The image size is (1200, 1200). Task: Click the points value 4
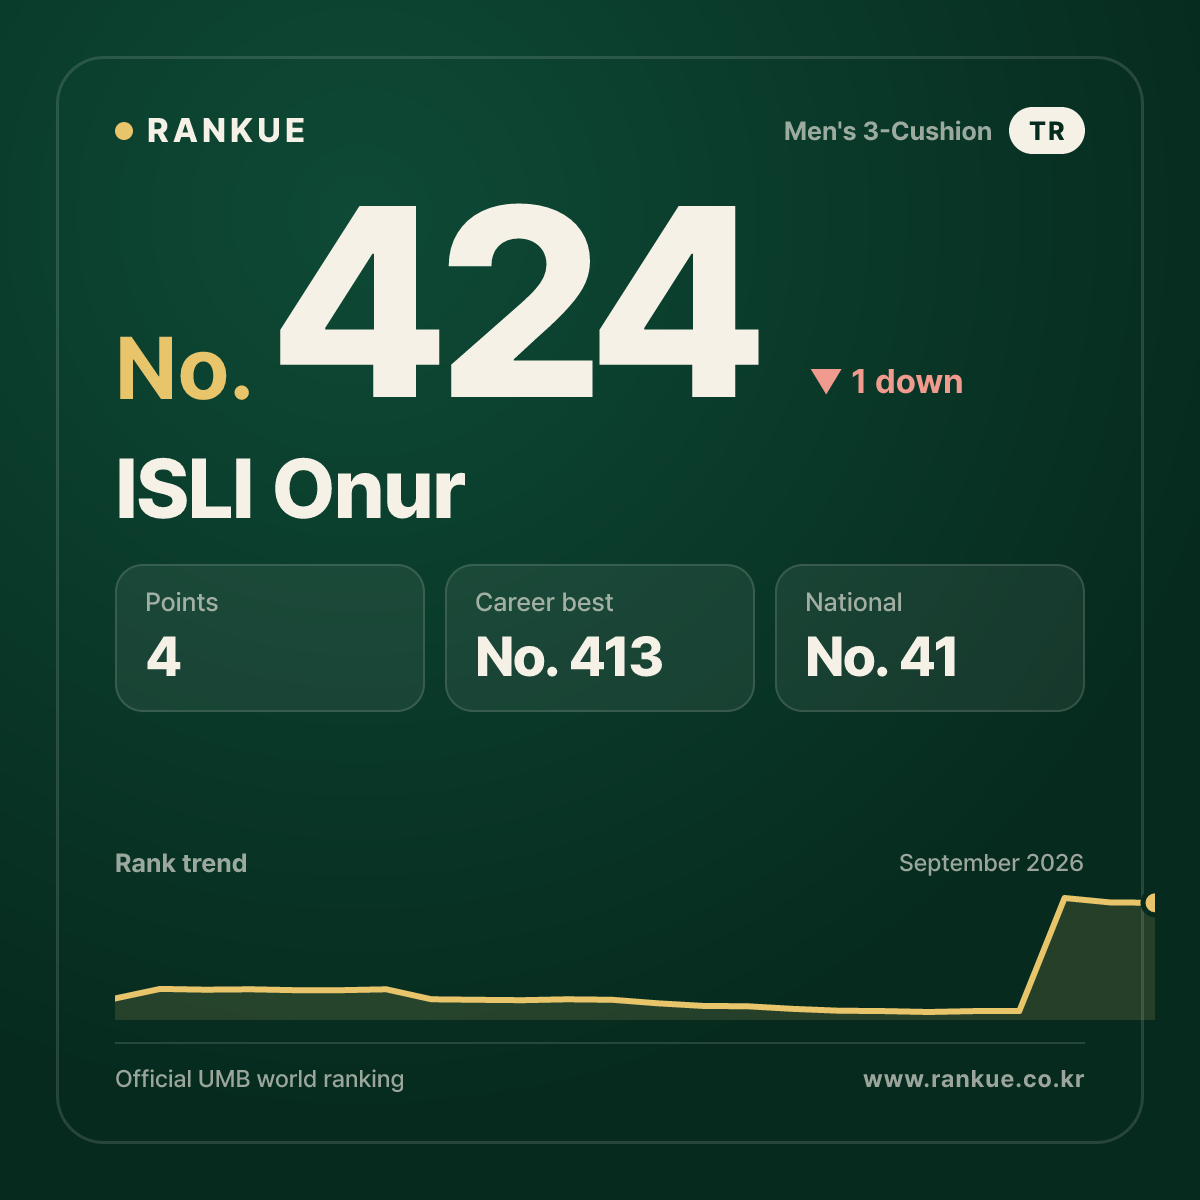coord(163,657)
